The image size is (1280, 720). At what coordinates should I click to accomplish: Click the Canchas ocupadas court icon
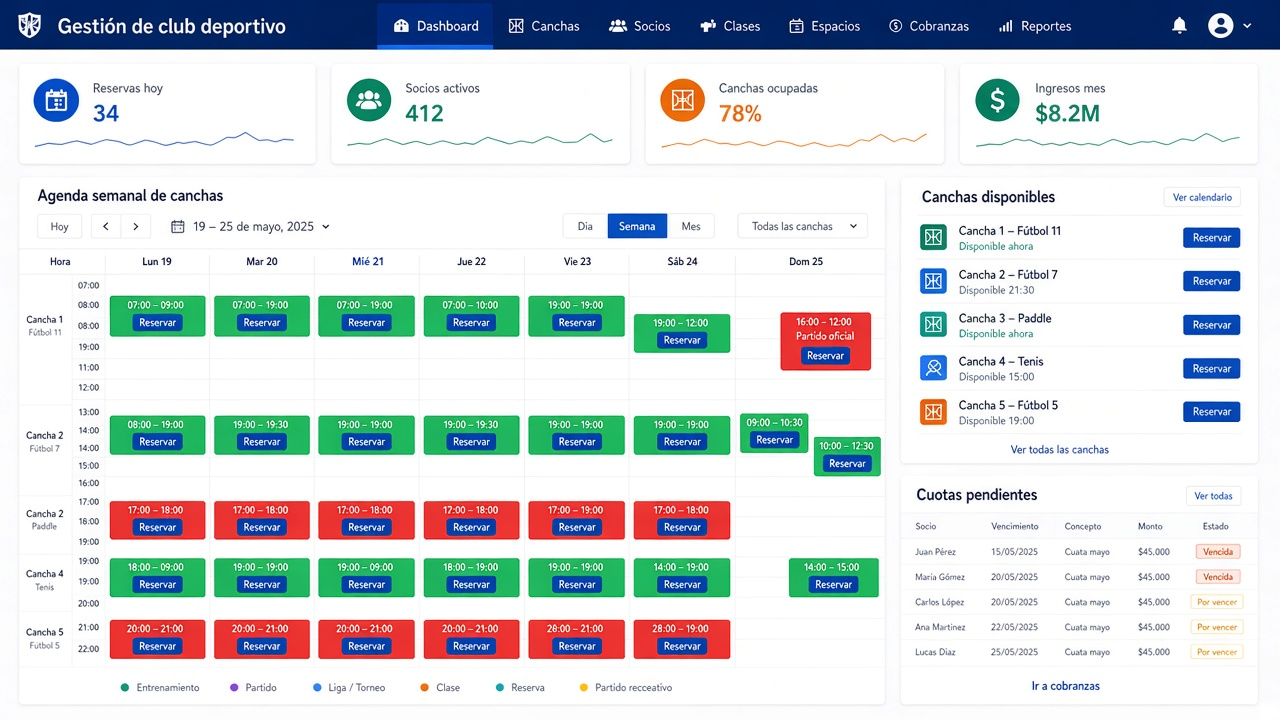click(683, 101)
